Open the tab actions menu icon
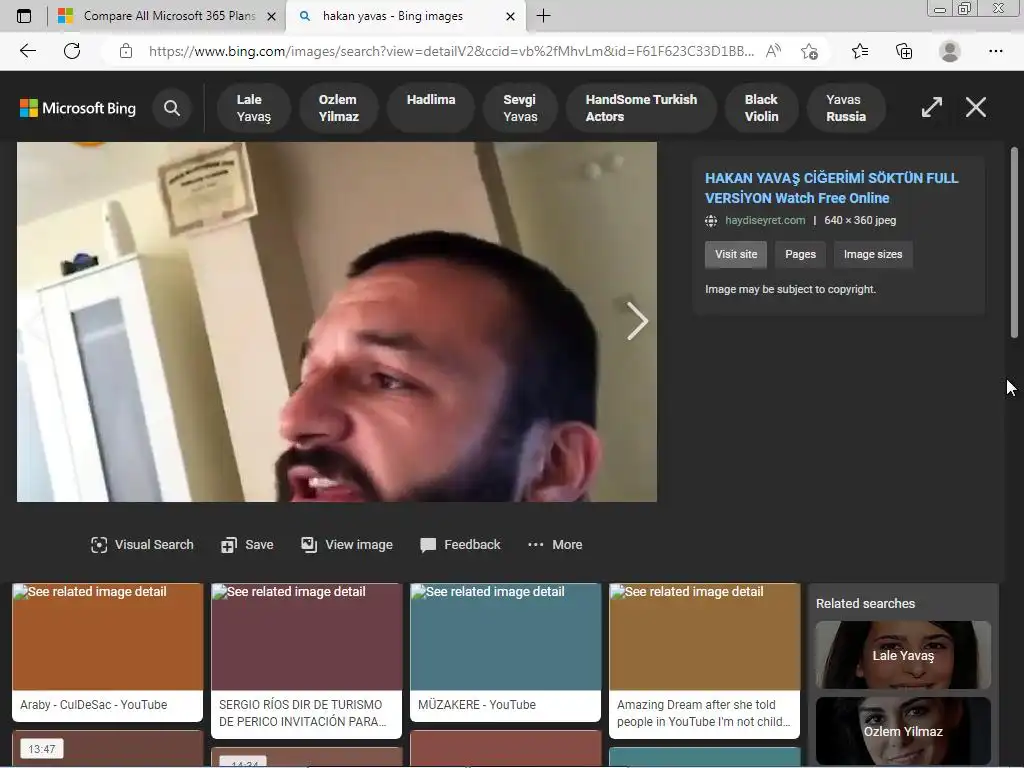Screen dimensions: 1024x768 24,16
